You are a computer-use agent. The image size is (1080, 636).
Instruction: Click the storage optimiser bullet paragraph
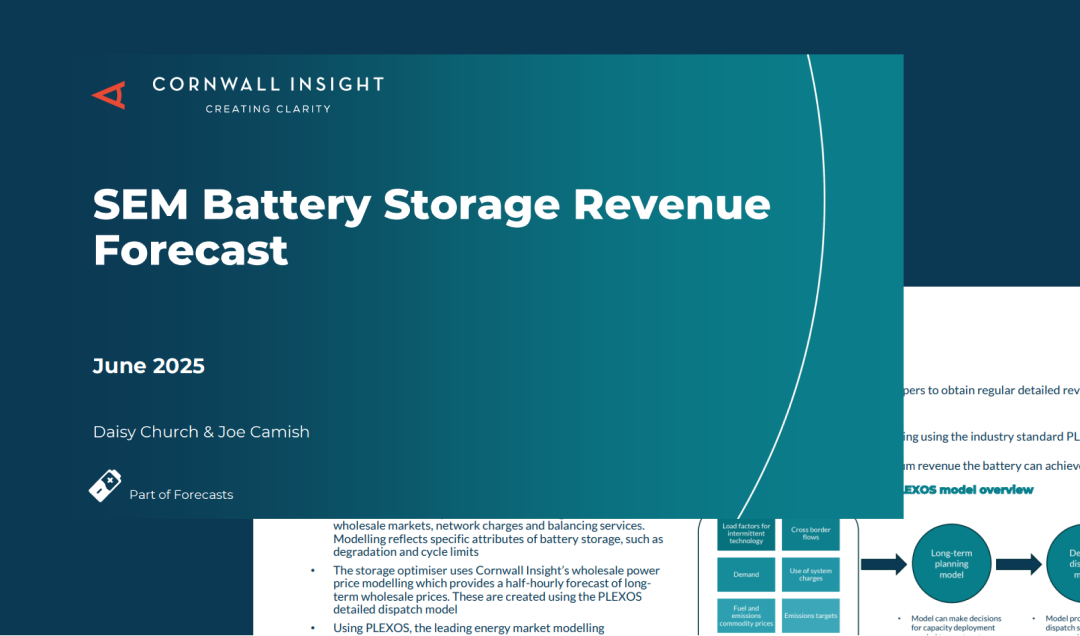[x=496, y=591]
